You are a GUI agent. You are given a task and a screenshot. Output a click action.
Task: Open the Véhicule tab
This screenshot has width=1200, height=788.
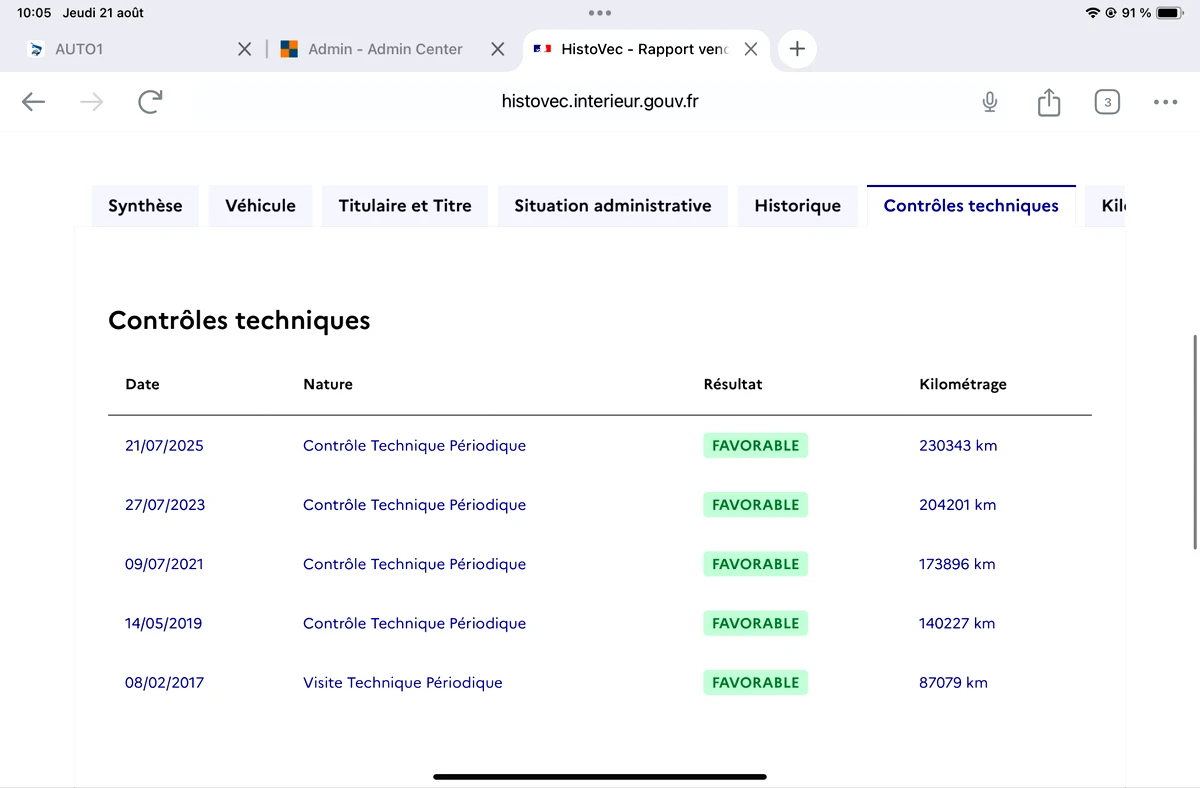(x=260, y=206)
